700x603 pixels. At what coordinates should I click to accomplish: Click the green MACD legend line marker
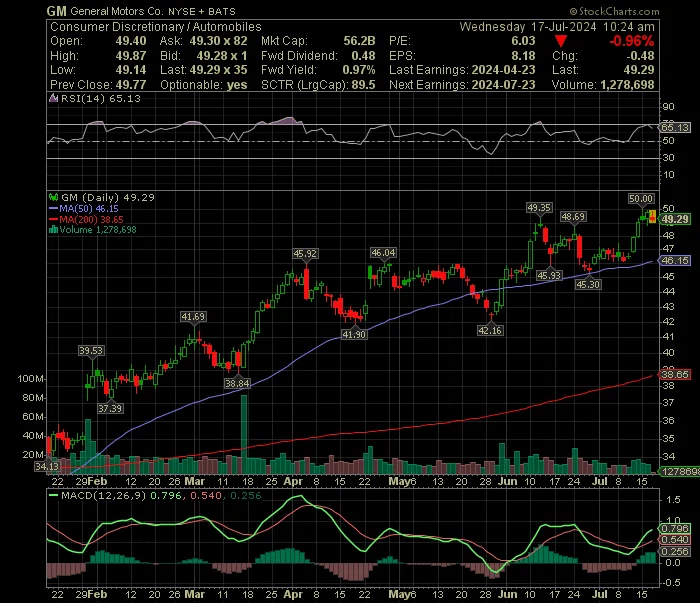pyautogui.click(x=54, y=495)
